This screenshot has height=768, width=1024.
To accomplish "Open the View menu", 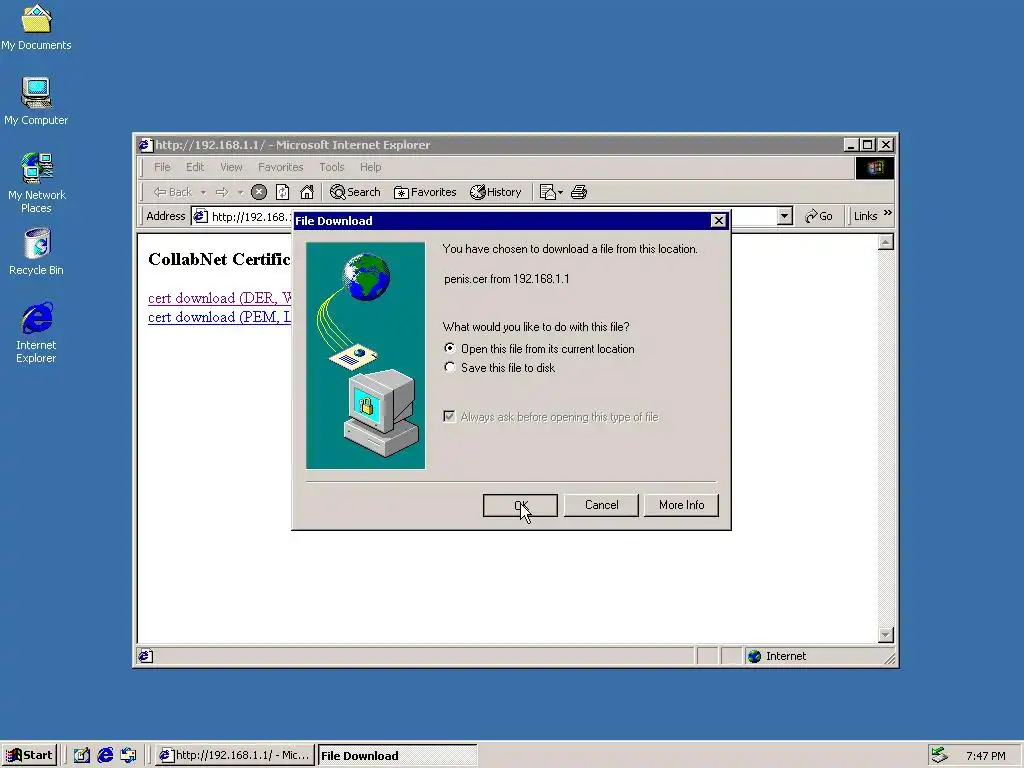I will [x=231, y=167].
